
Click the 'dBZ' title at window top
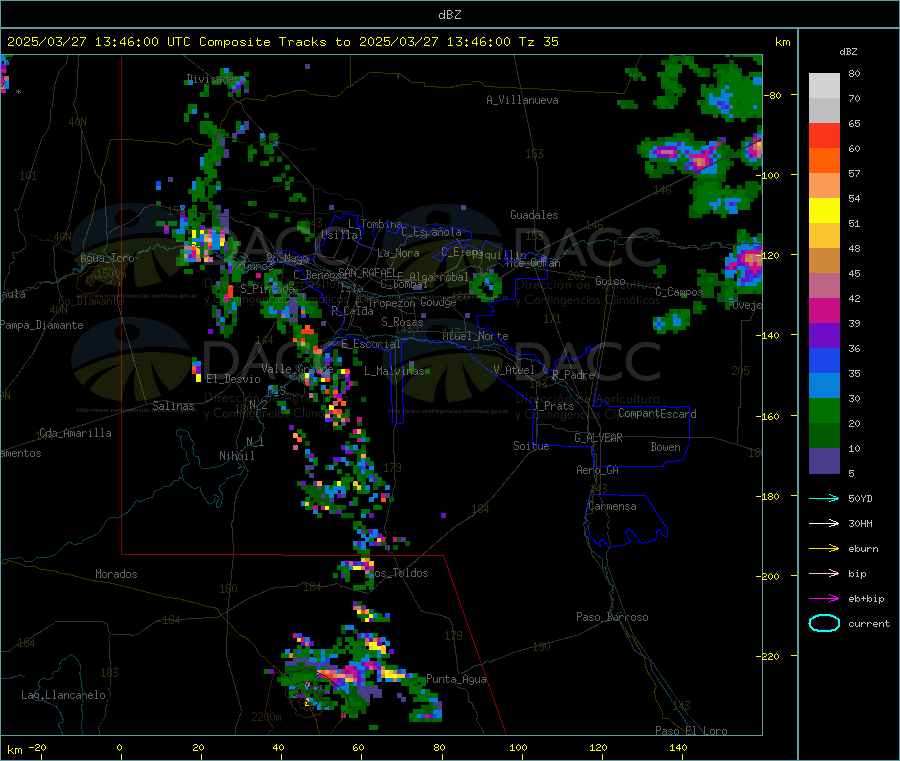[449, 15]
